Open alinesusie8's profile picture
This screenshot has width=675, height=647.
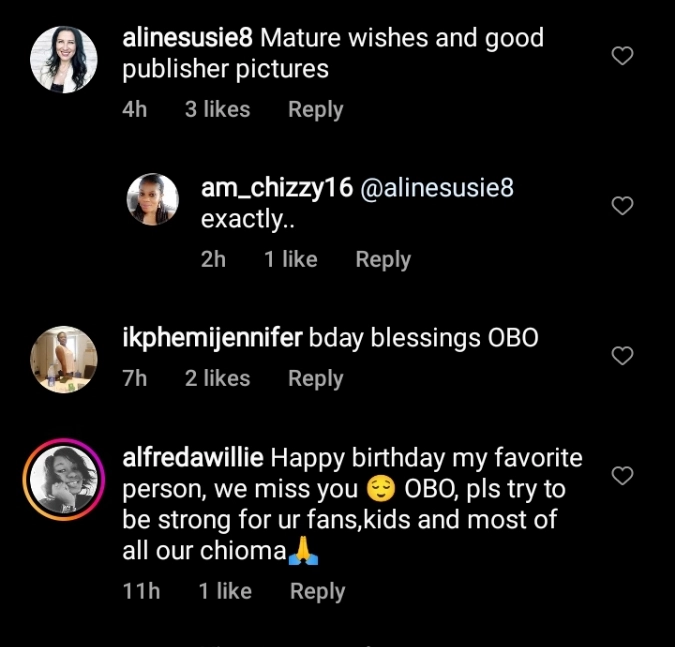[64, 59]
